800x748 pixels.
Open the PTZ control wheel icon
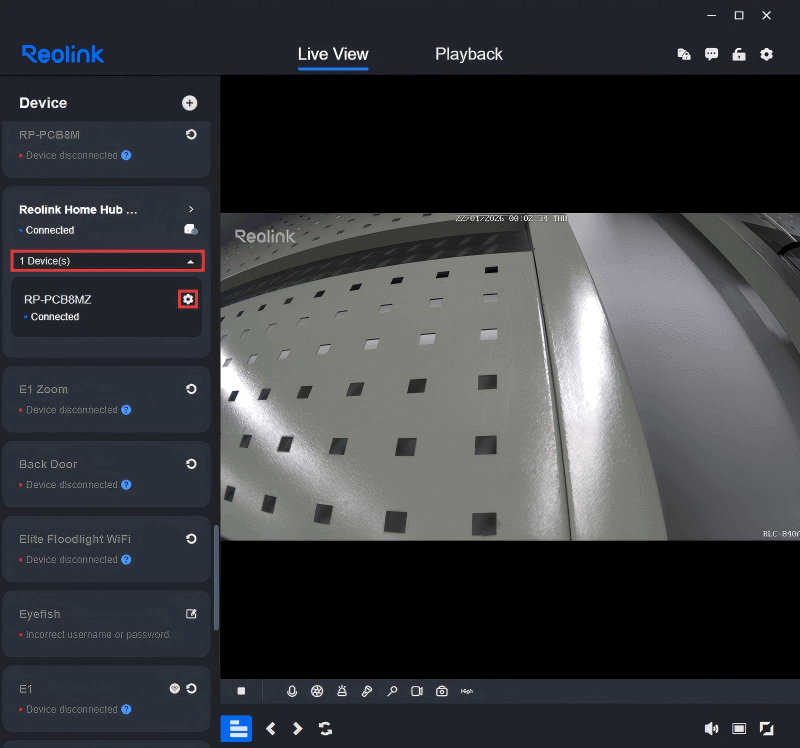click(x=317, y=691)
